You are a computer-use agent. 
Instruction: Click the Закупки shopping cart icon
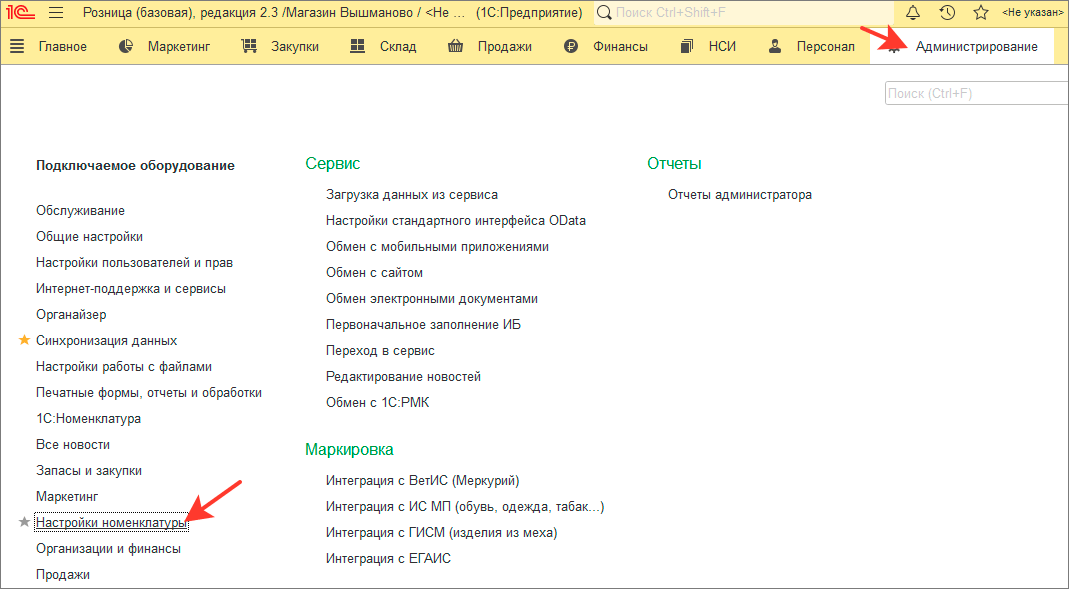tap(250, 46)
